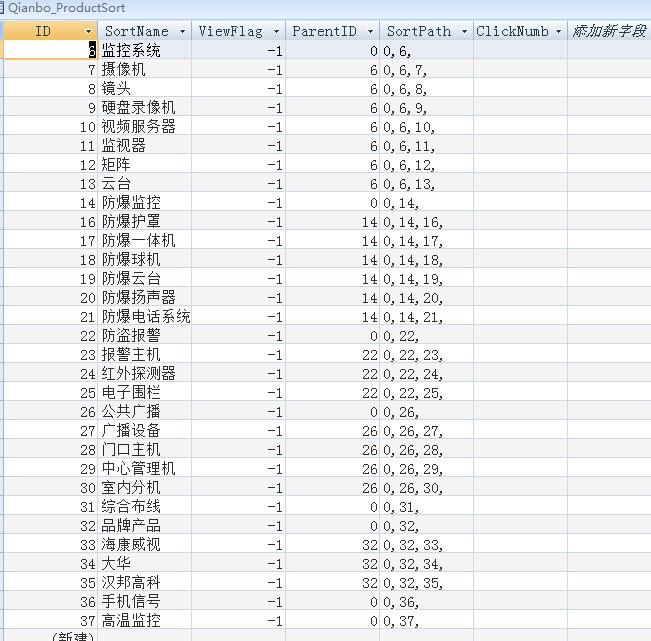
Task: Click the 防爆电话系统 cell
Action: (x=145, y=317)
